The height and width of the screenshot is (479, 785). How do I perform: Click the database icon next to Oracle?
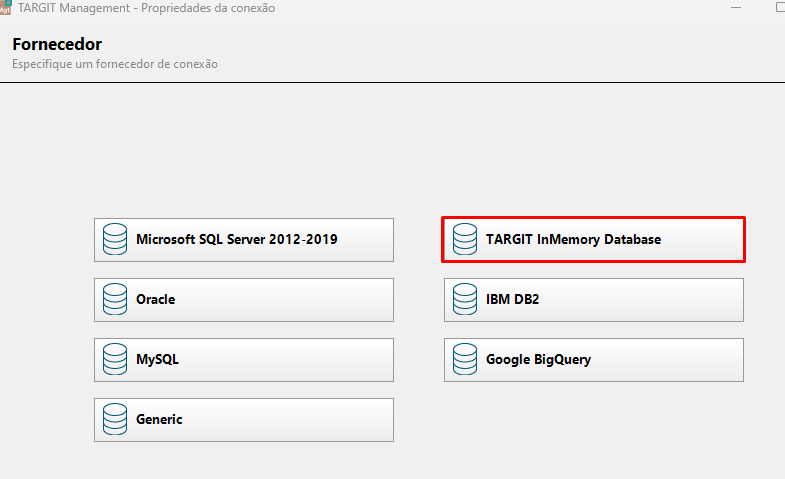[x=115, y=299]
